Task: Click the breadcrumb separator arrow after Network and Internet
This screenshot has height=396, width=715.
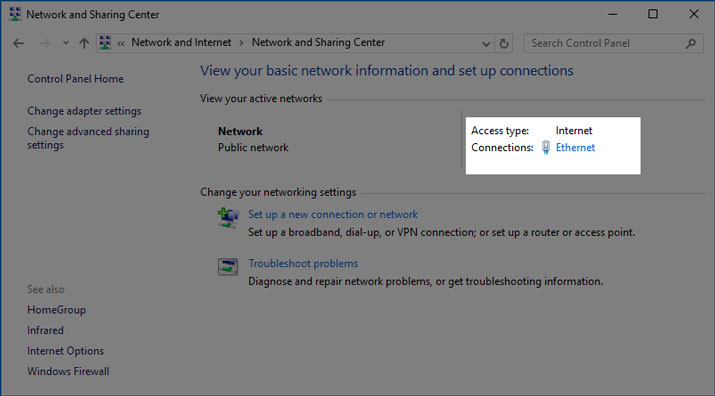Action: (241, 43)
